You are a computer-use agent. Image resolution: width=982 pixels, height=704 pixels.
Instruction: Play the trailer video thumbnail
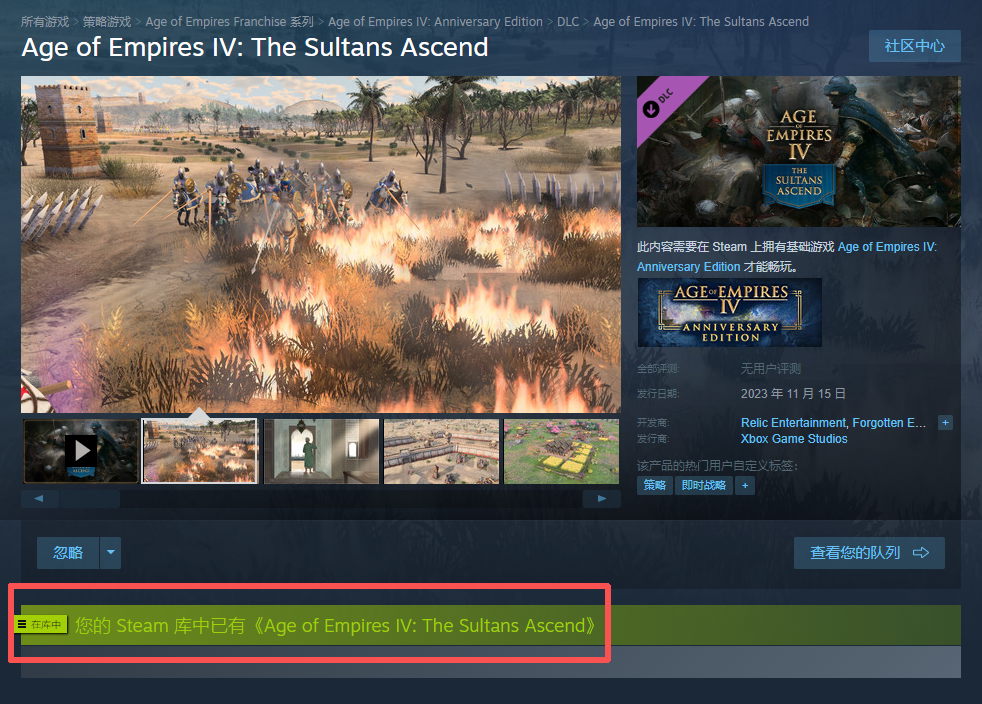[x=81, y=451]
